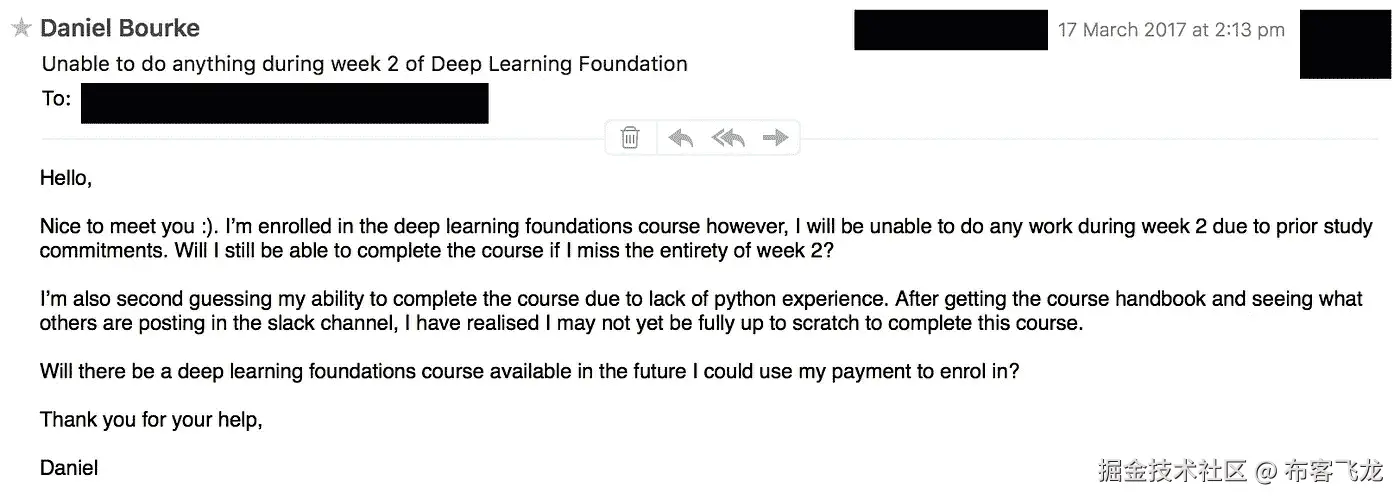Reply to the sender with the single-arrow icon
This screenshot has height=501, width=1400.
point(681,138)
